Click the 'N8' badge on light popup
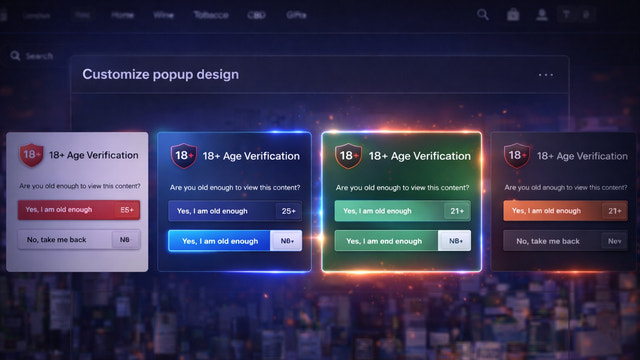The width and height of the screenshot is (640, 360). [125, 240]
